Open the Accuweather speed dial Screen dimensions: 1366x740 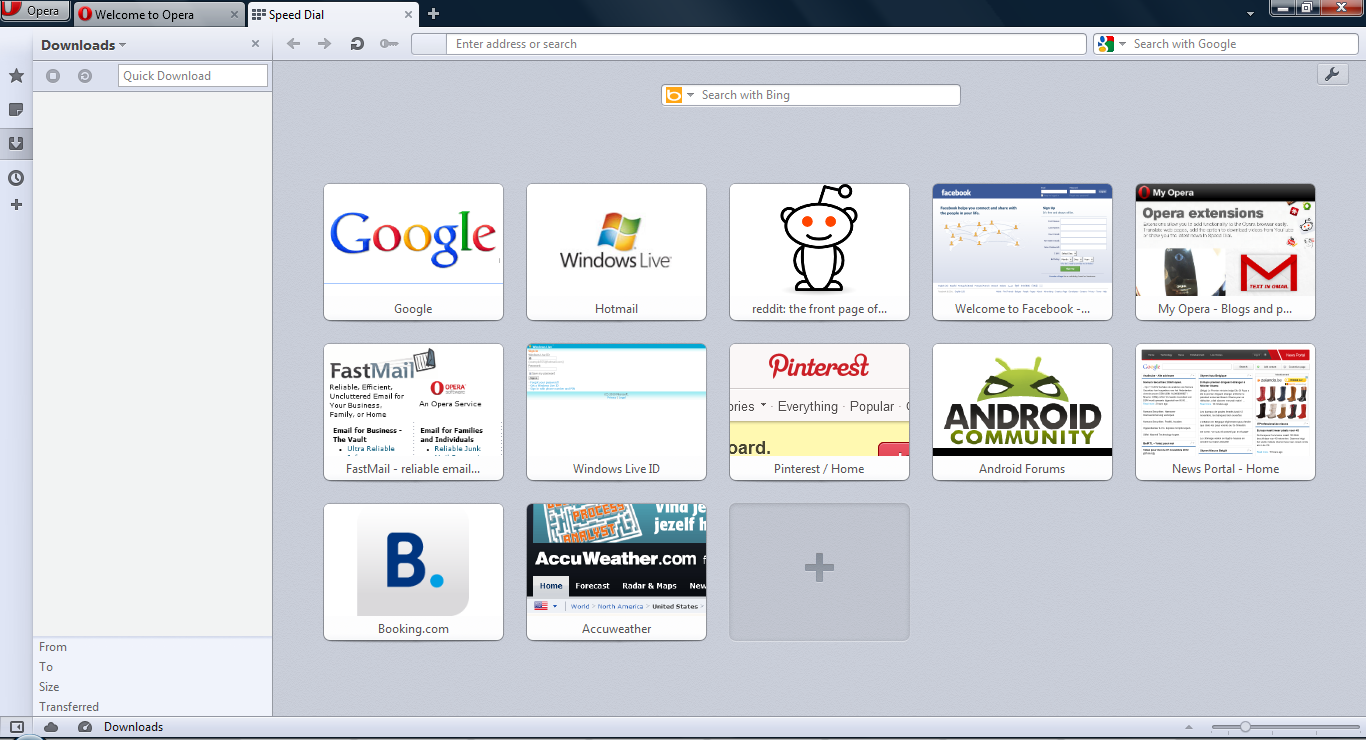pyautogui.click(x=616, y=572)
